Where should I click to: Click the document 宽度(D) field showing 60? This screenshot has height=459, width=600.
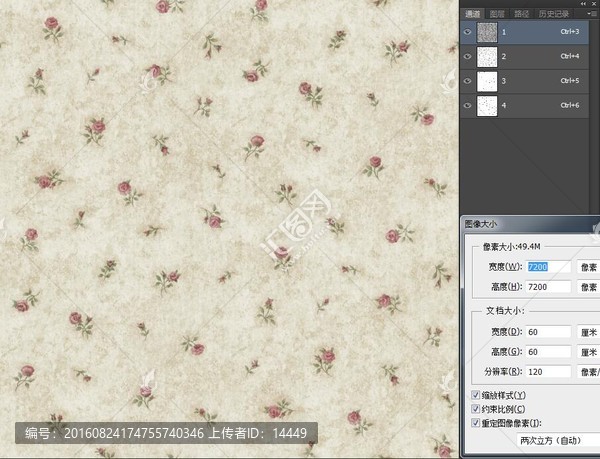pyautogui.click(x=548, y=332)
